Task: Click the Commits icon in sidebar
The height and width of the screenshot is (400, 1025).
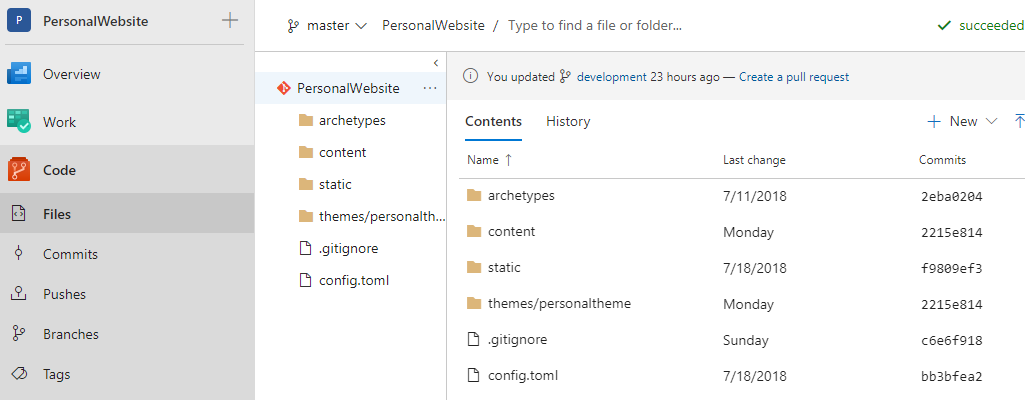Action: pyautogui.click(x=19, y=254)
